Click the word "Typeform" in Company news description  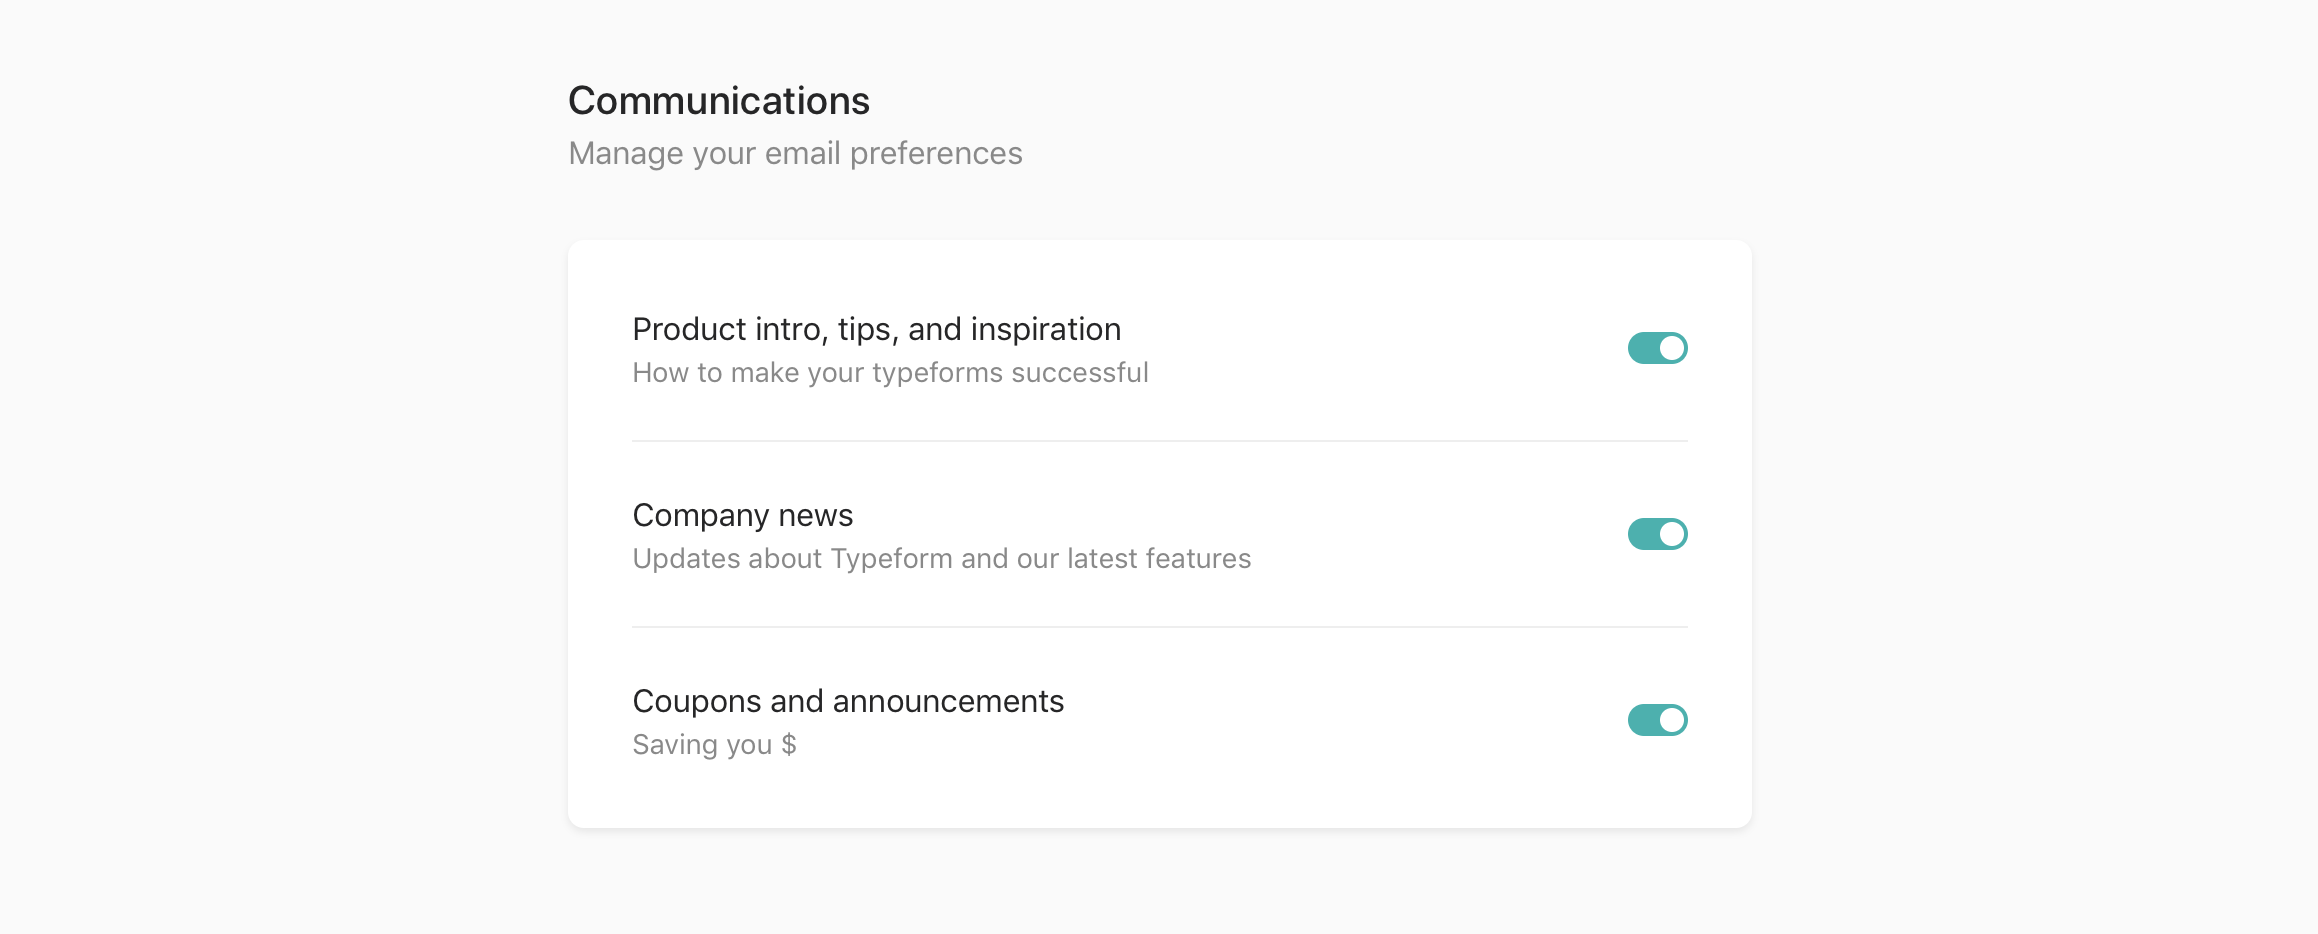pyautogui.click(x=891, y=558)
